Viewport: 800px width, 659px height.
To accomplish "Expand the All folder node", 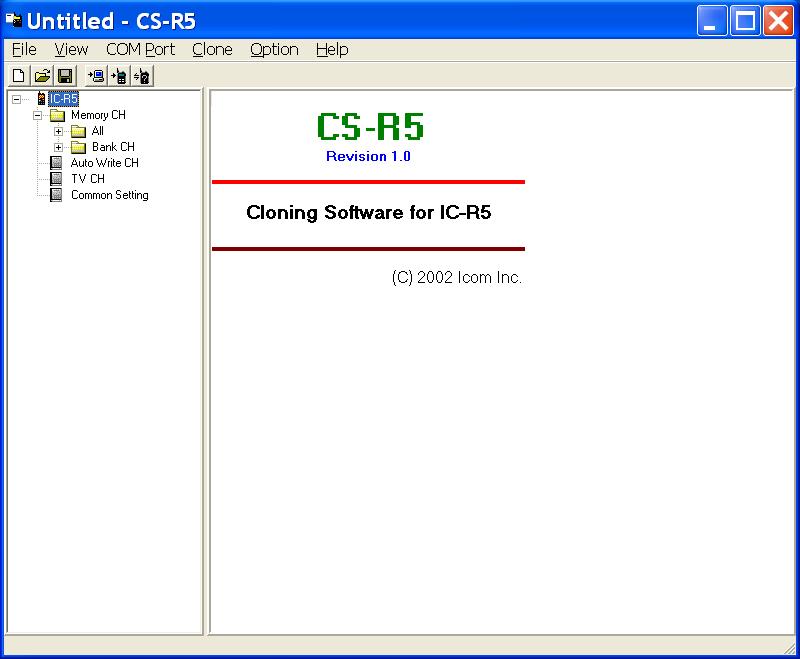I will coord(58,132).
